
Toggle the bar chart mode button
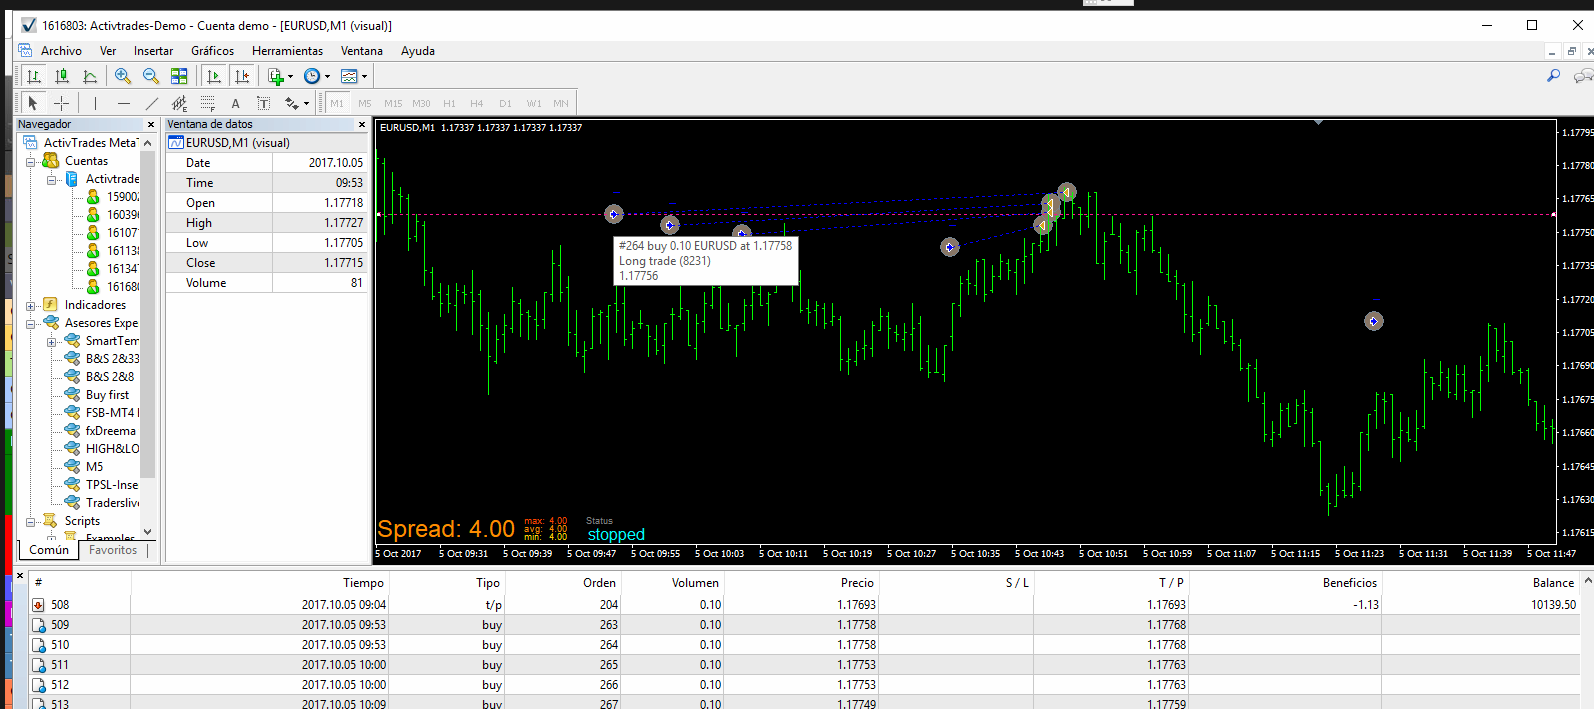(34, 76)
